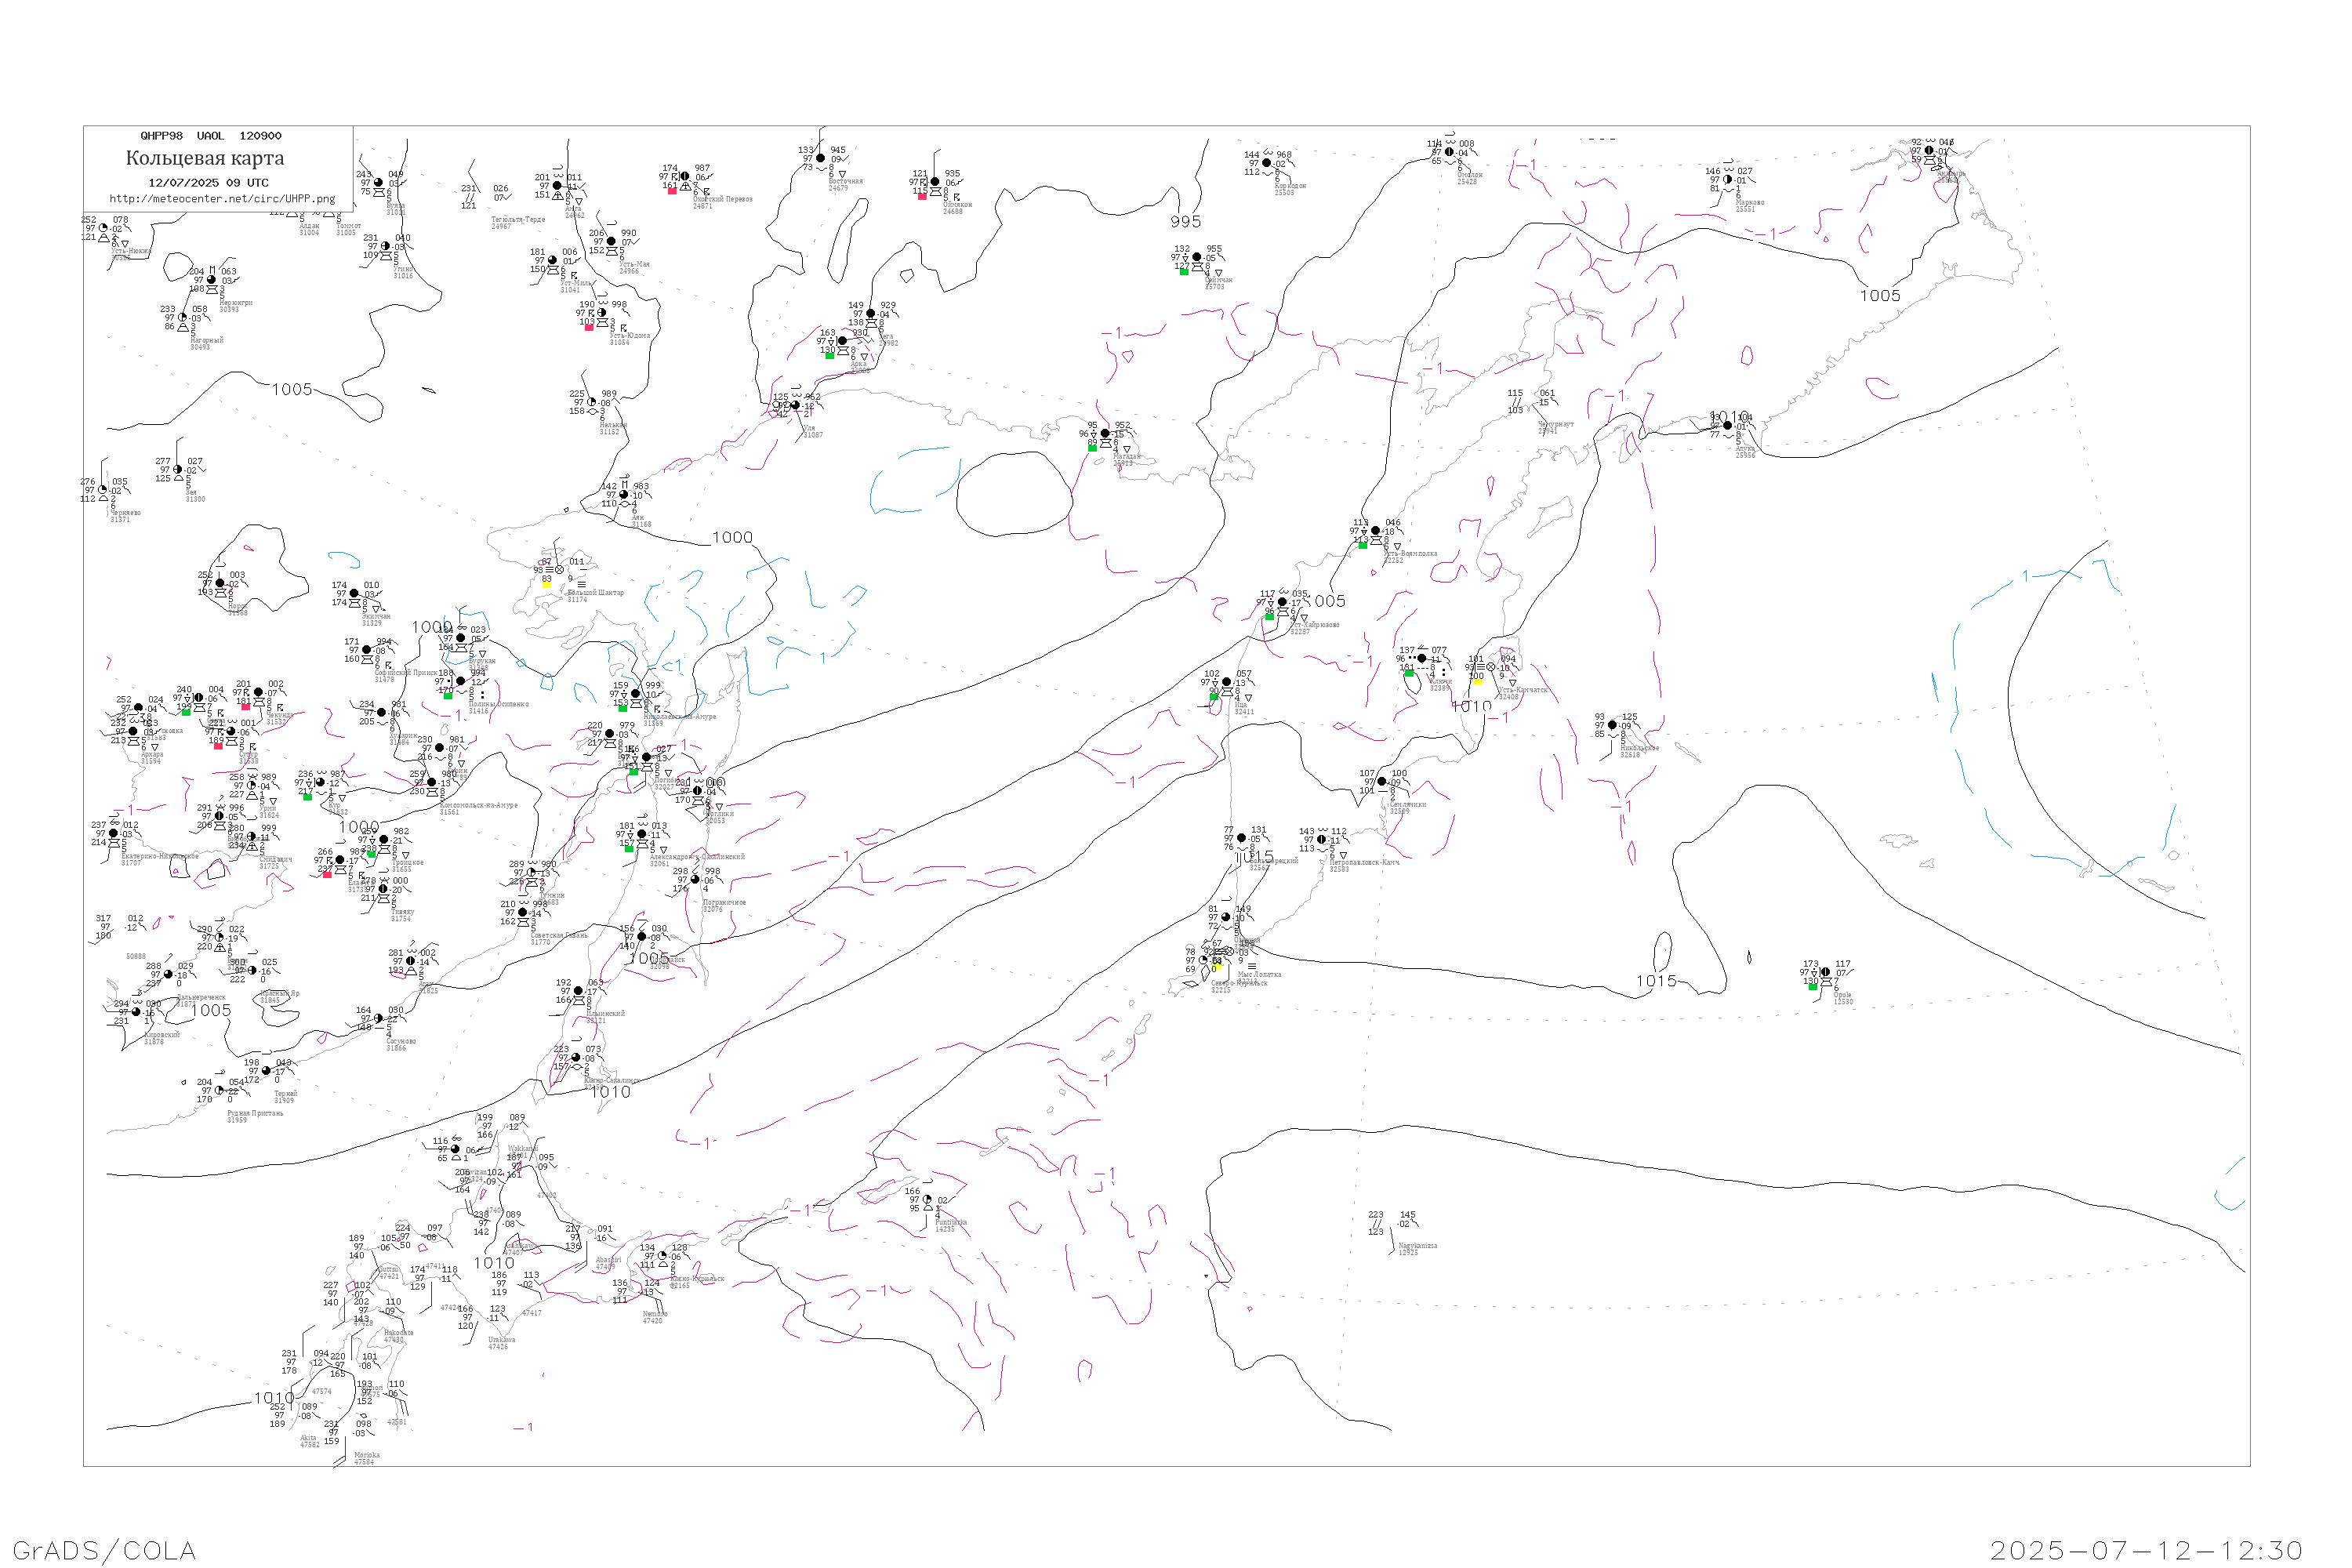Click the Нерюнгри station circle symbol
The height and width of the screenshot is (1568, 2352).
pos(211,280)
